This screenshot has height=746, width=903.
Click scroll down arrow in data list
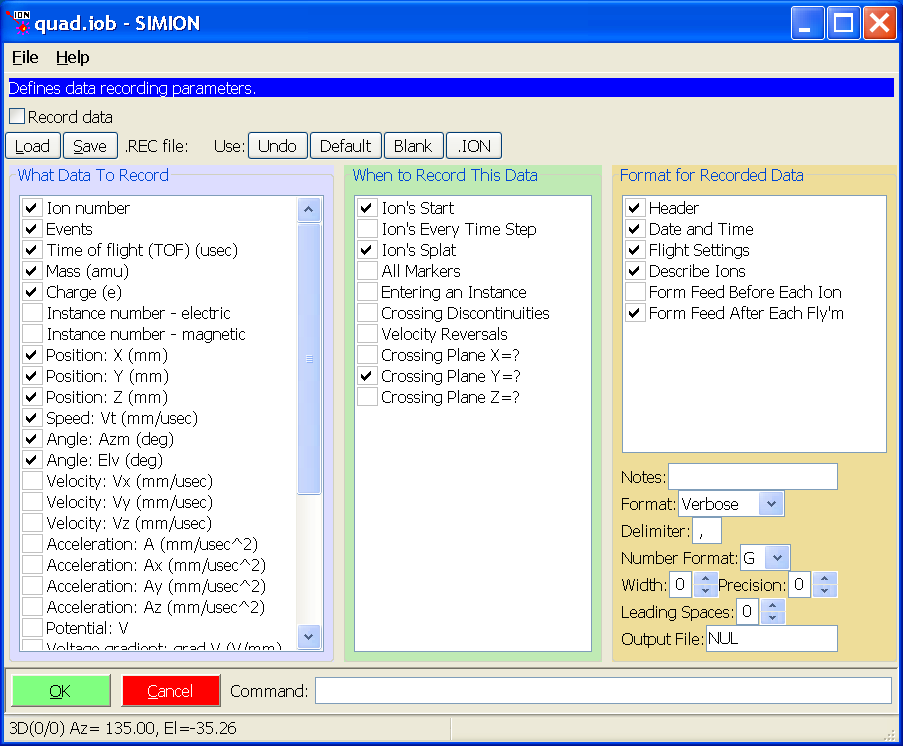click(309, 637)
